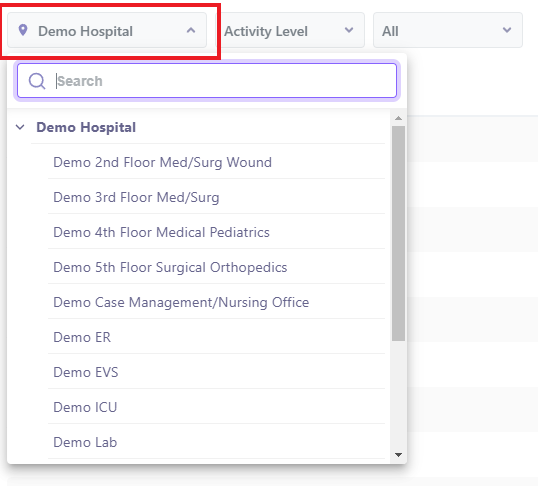
Task: Click the scrollbar up arrow
Action: [x=398, y=118]
